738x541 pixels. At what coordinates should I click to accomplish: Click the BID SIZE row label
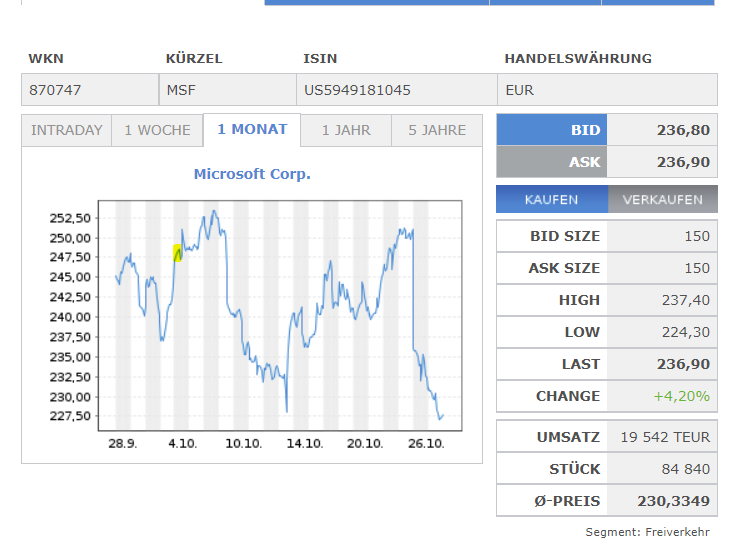click(x=565, y=236)
